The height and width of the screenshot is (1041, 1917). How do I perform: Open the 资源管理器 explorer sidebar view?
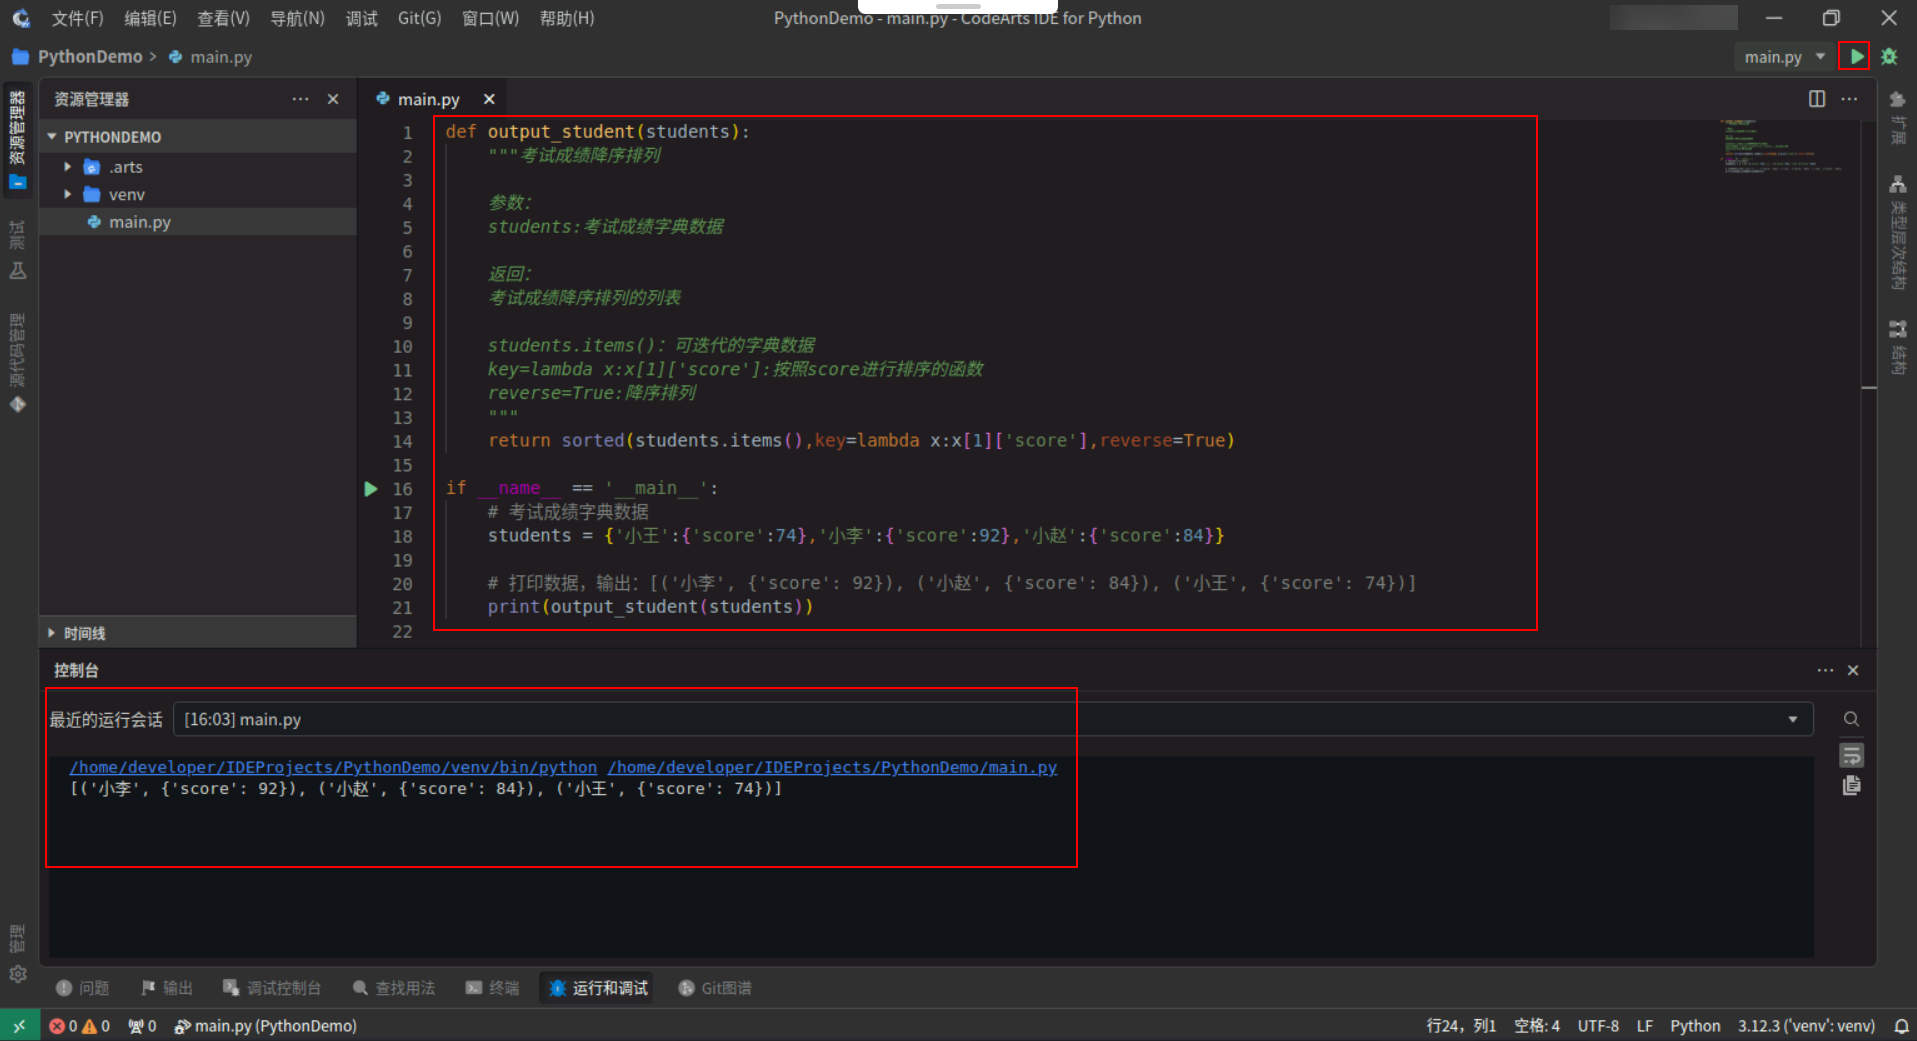click(18, 139)
